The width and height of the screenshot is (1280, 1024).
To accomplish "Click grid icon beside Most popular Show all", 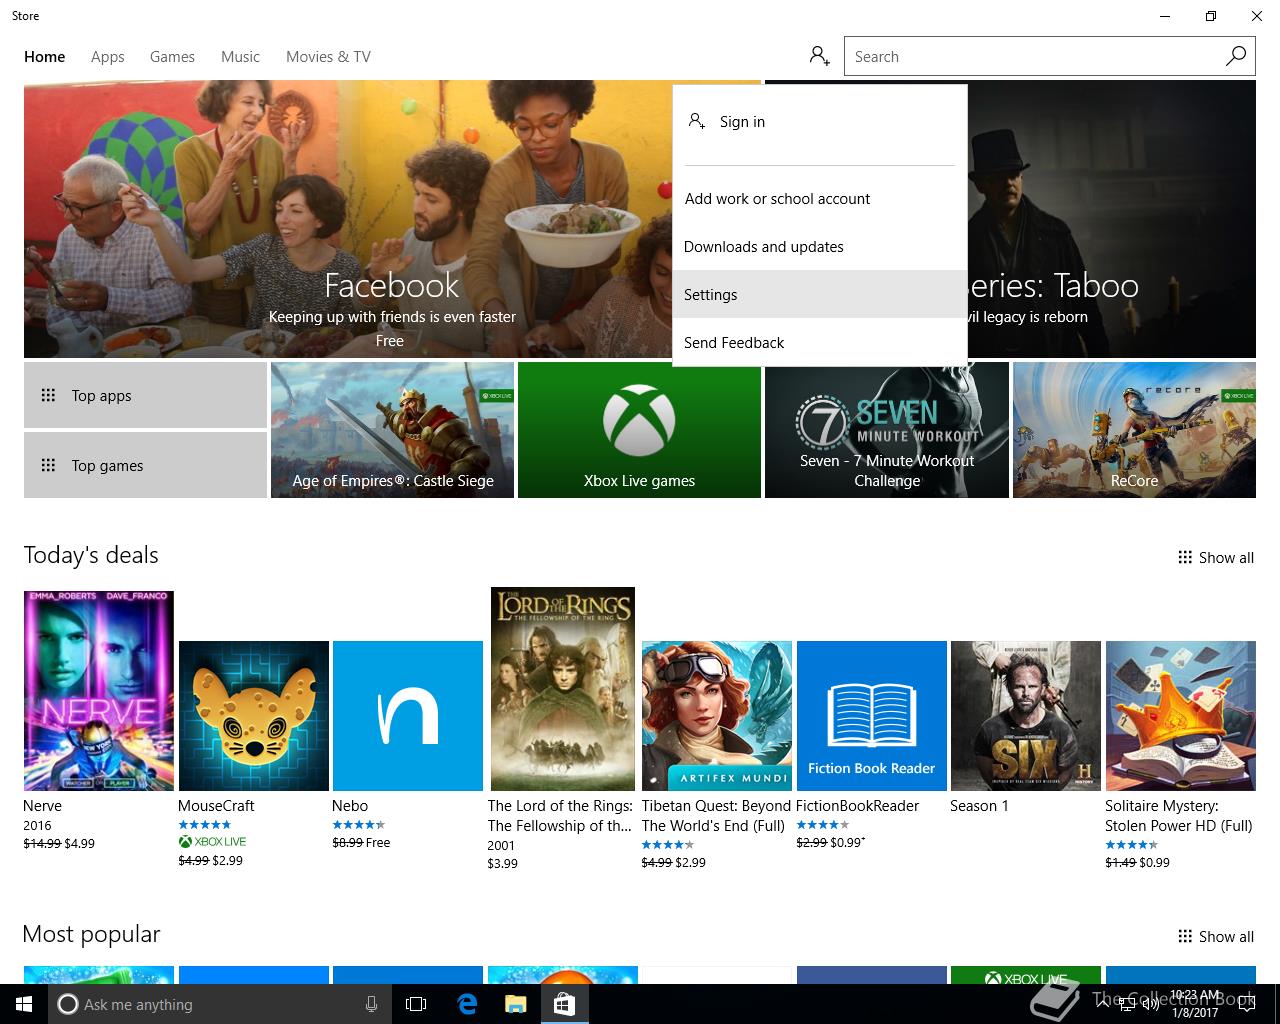I will pyautogui.click(x=1185, y=936).
